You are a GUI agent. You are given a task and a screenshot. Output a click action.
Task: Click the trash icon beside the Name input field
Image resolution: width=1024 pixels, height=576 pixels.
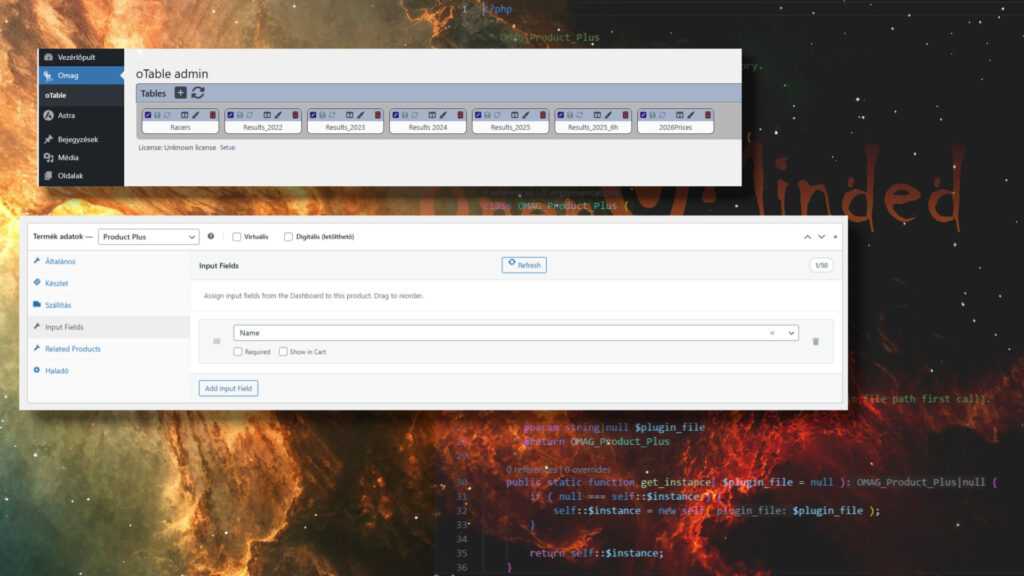(x=814, y=341)
